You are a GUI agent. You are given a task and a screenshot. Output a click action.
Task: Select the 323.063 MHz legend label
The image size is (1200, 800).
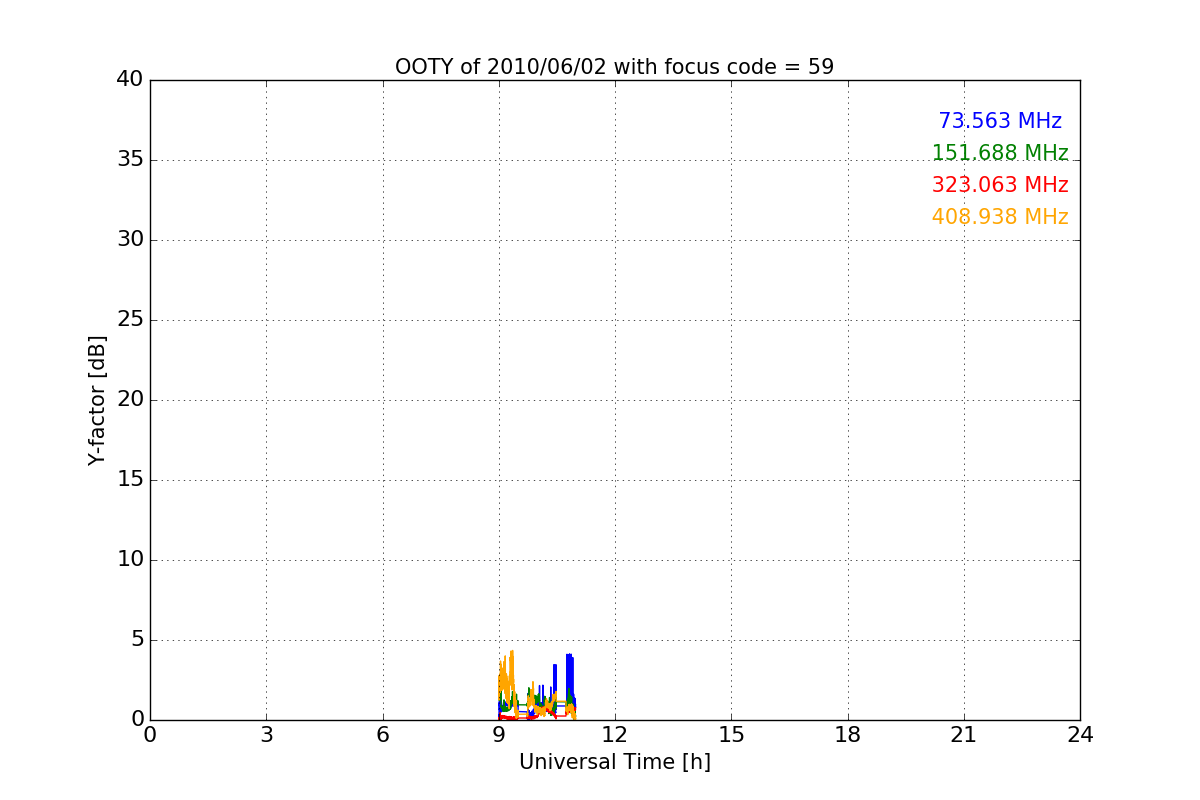coord(1000,185)
